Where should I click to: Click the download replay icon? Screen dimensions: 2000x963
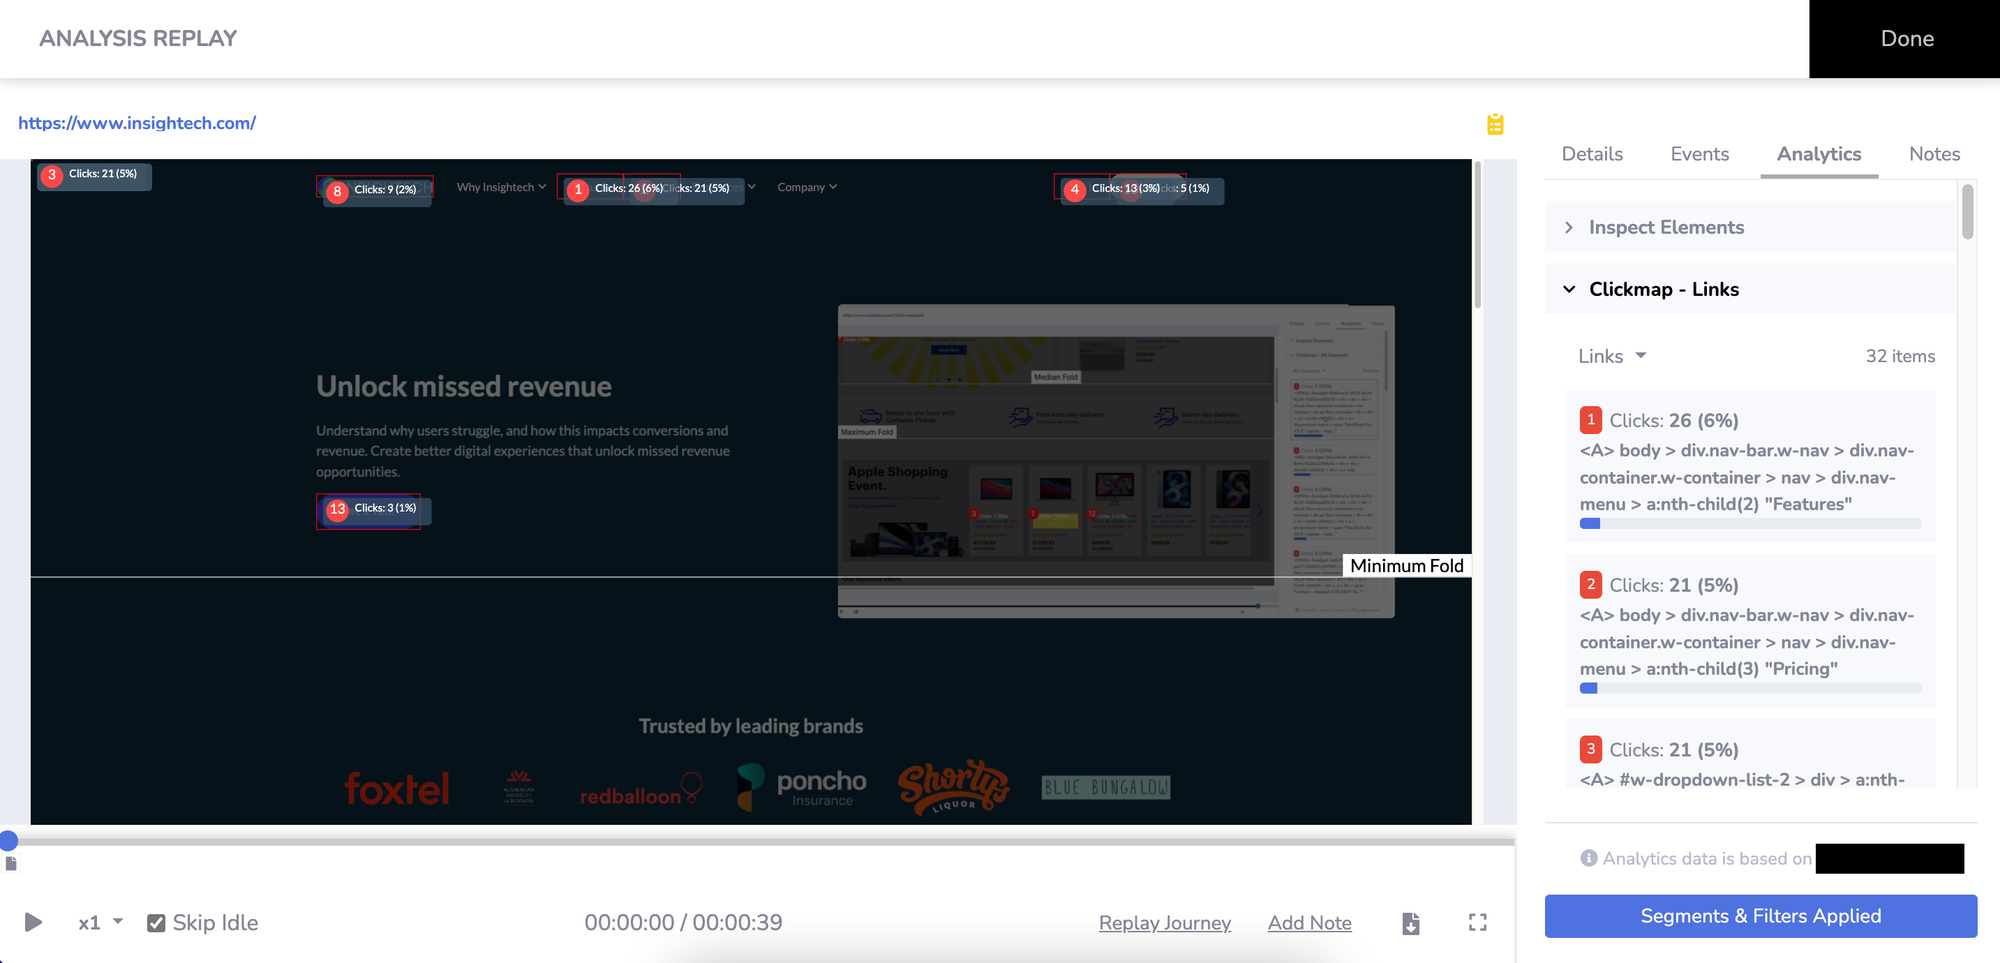(x=1410, y=923)
